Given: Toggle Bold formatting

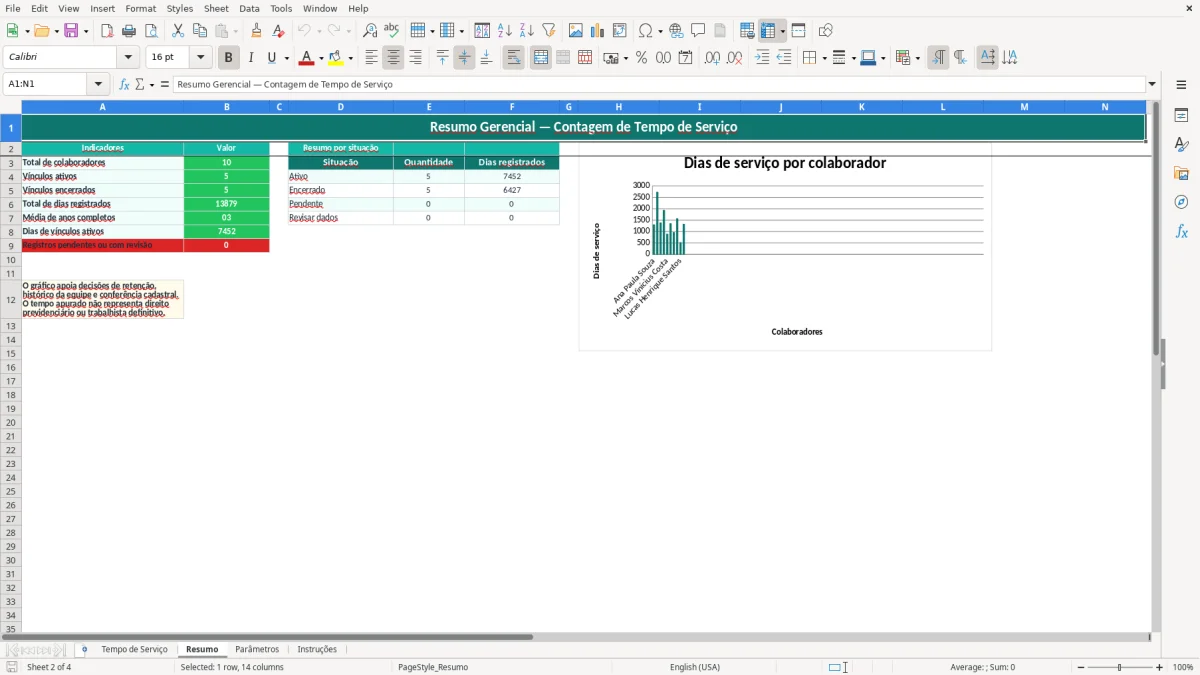Looking at the screenshot, I should (229, 58).
